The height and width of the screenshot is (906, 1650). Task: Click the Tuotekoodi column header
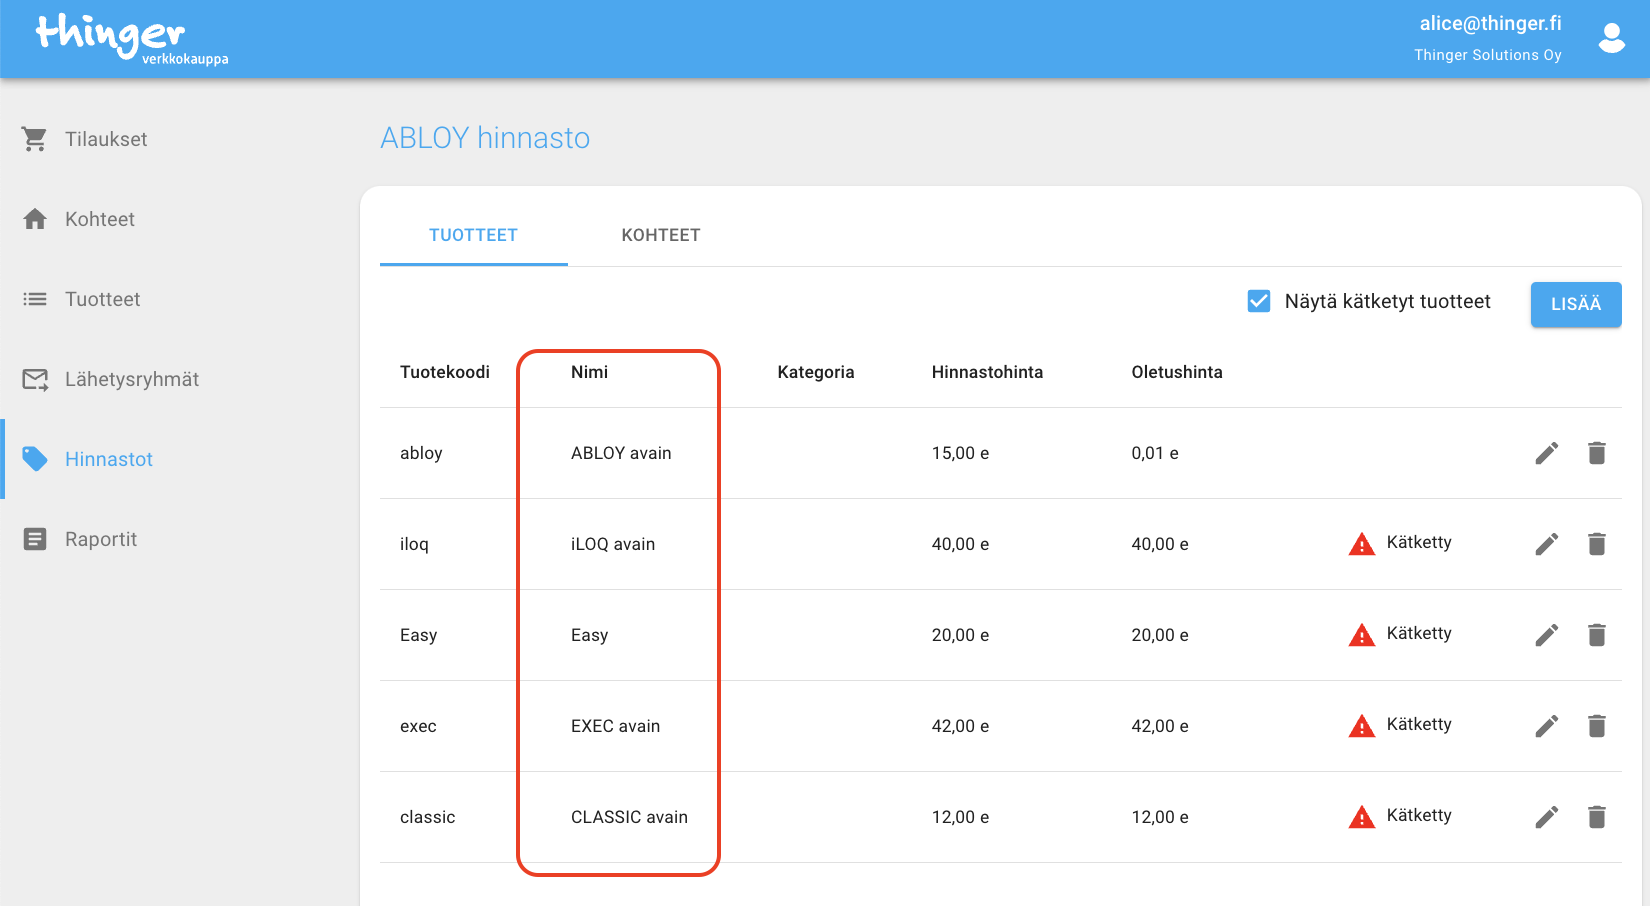tap(445, 372)
